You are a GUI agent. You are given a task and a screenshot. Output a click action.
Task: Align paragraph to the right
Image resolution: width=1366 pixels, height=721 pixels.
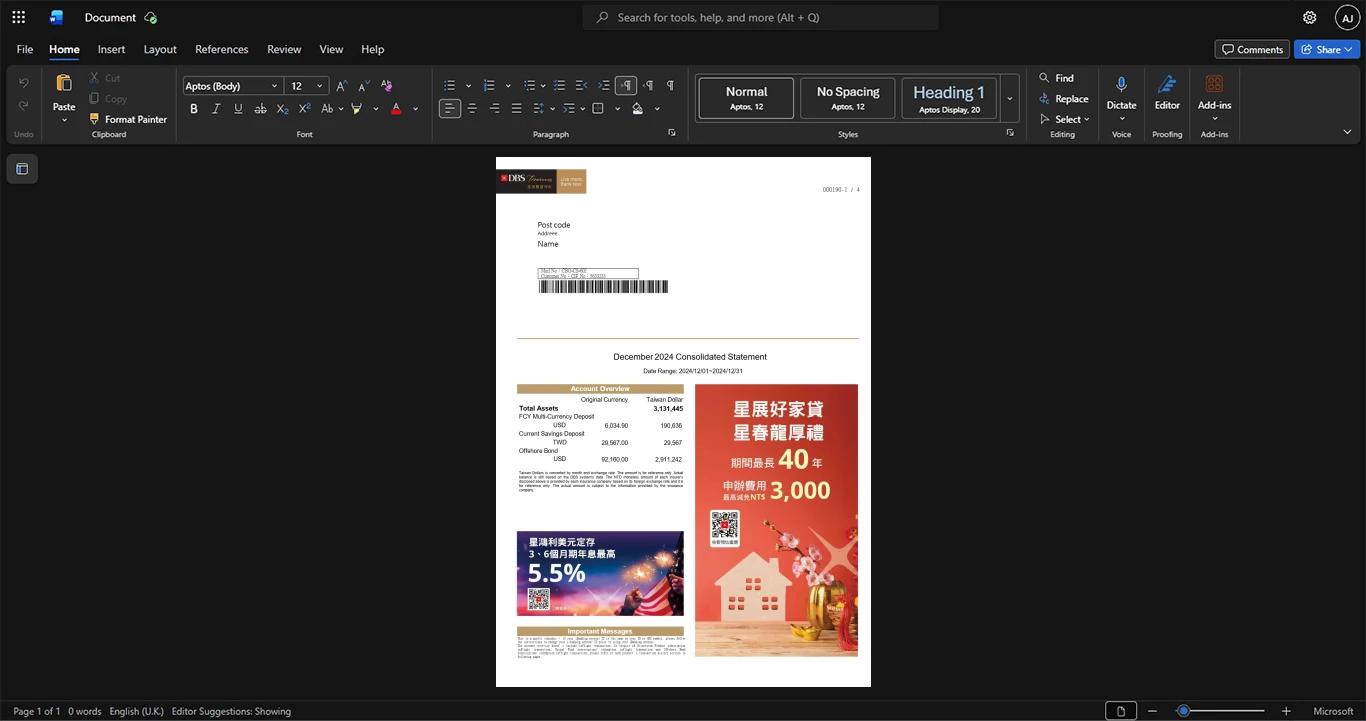click(x=494, y=108)
